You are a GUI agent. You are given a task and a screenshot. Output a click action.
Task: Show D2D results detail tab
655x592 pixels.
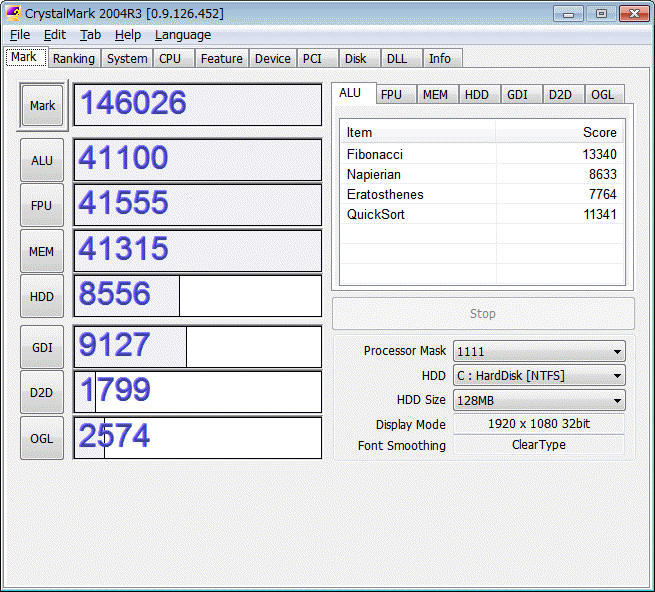(564, 95)
